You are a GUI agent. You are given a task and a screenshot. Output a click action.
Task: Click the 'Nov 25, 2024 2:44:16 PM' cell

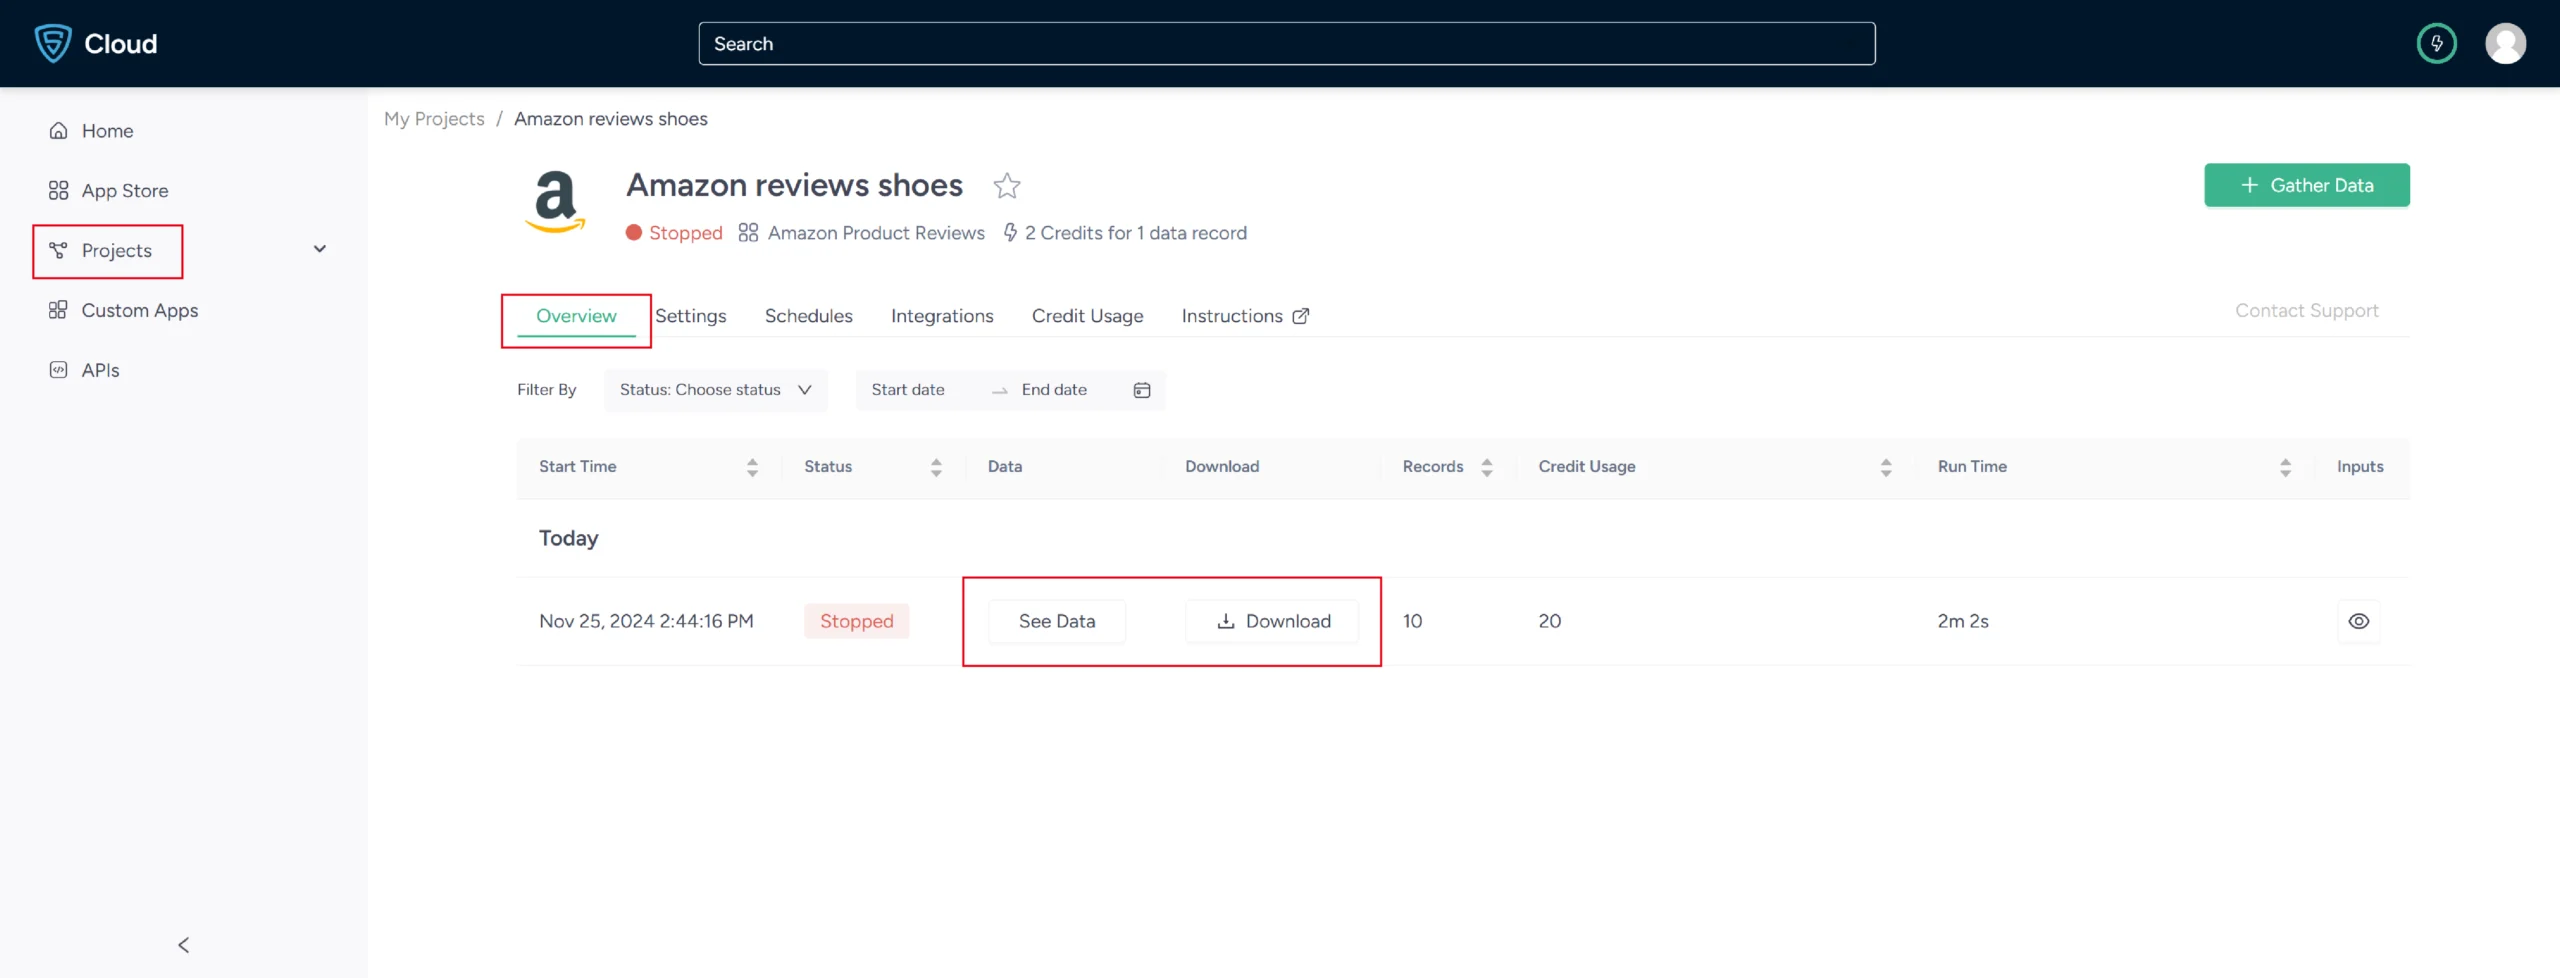click(x=646, y=621)
